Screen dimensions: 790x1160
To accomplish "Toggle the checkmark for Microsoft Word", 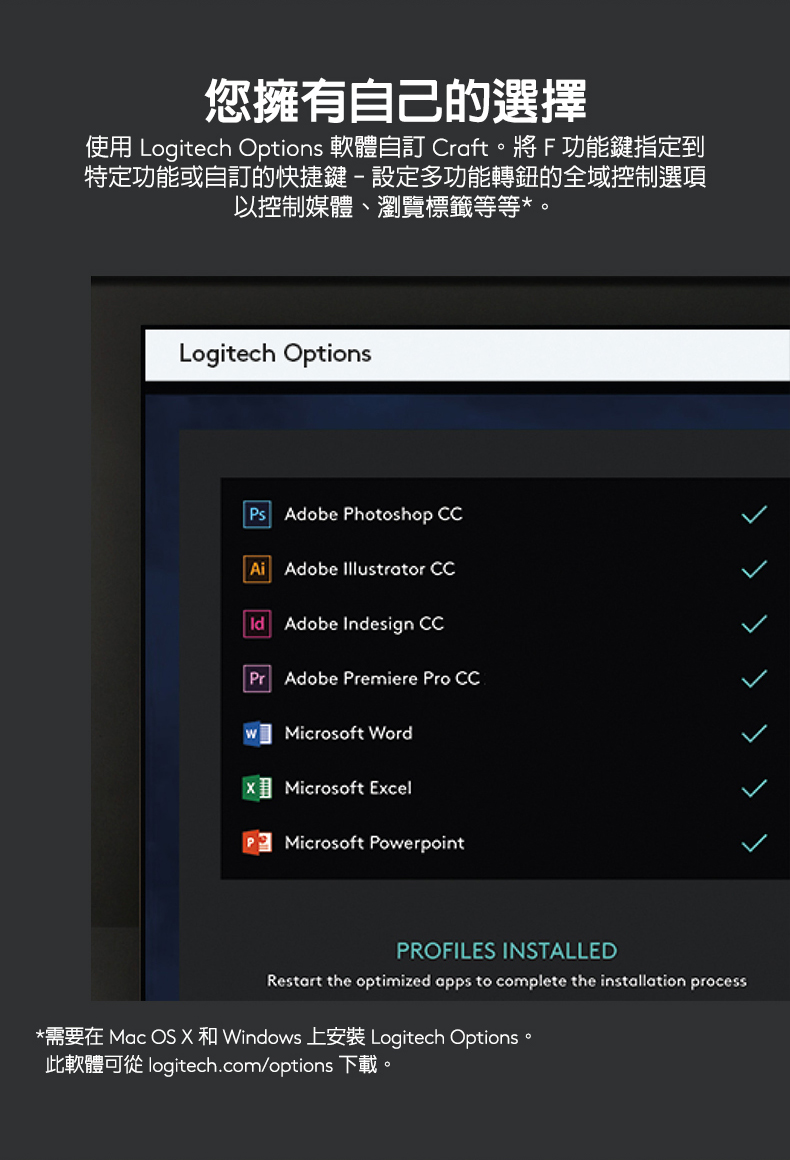I will [x=754, y=733].
